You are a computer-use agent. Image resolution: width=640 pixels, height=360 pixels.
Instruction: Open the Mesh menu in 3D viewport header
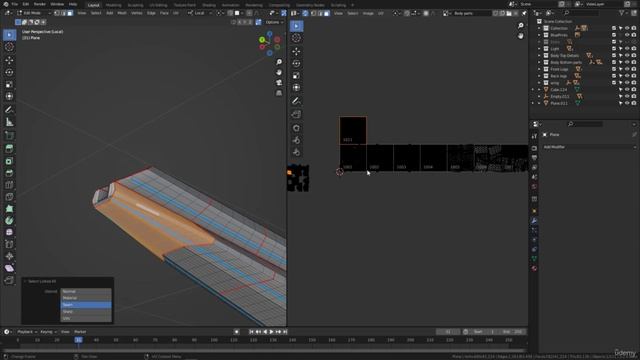[x=122, y=13]
